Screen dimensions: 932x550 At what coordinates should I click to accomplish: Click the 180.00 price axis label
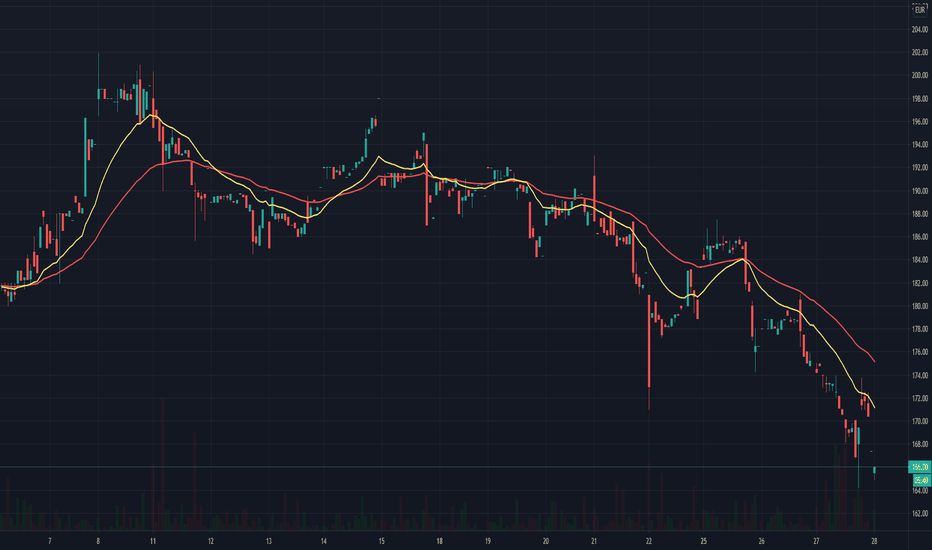click(920, 306)
